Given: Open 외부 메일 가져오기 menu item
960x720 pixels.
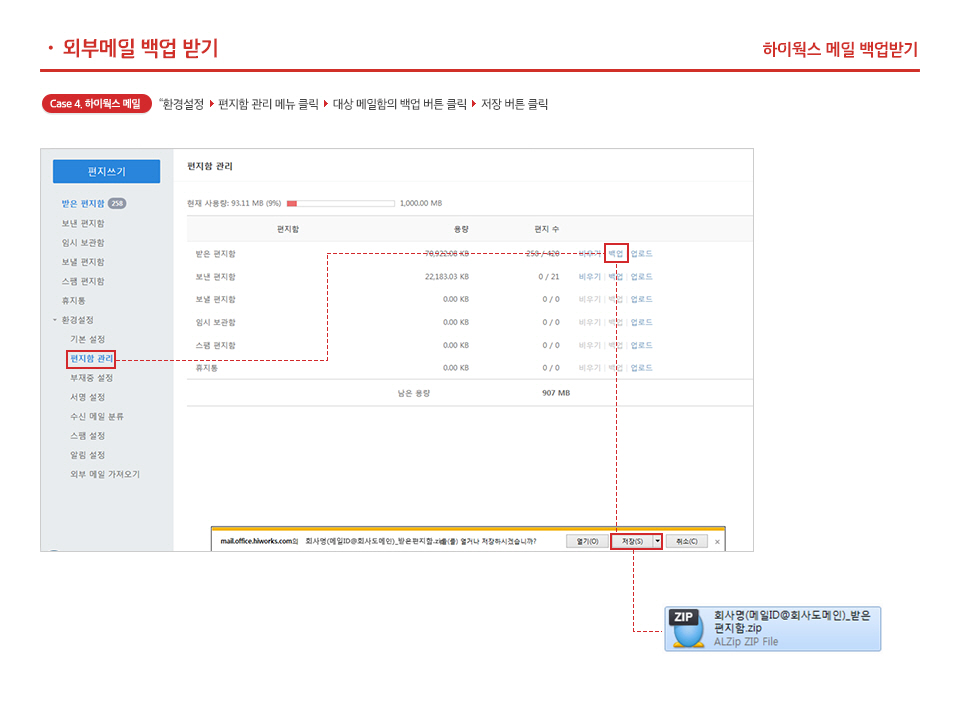Looking at the screenshot, I should coord(105,474).
